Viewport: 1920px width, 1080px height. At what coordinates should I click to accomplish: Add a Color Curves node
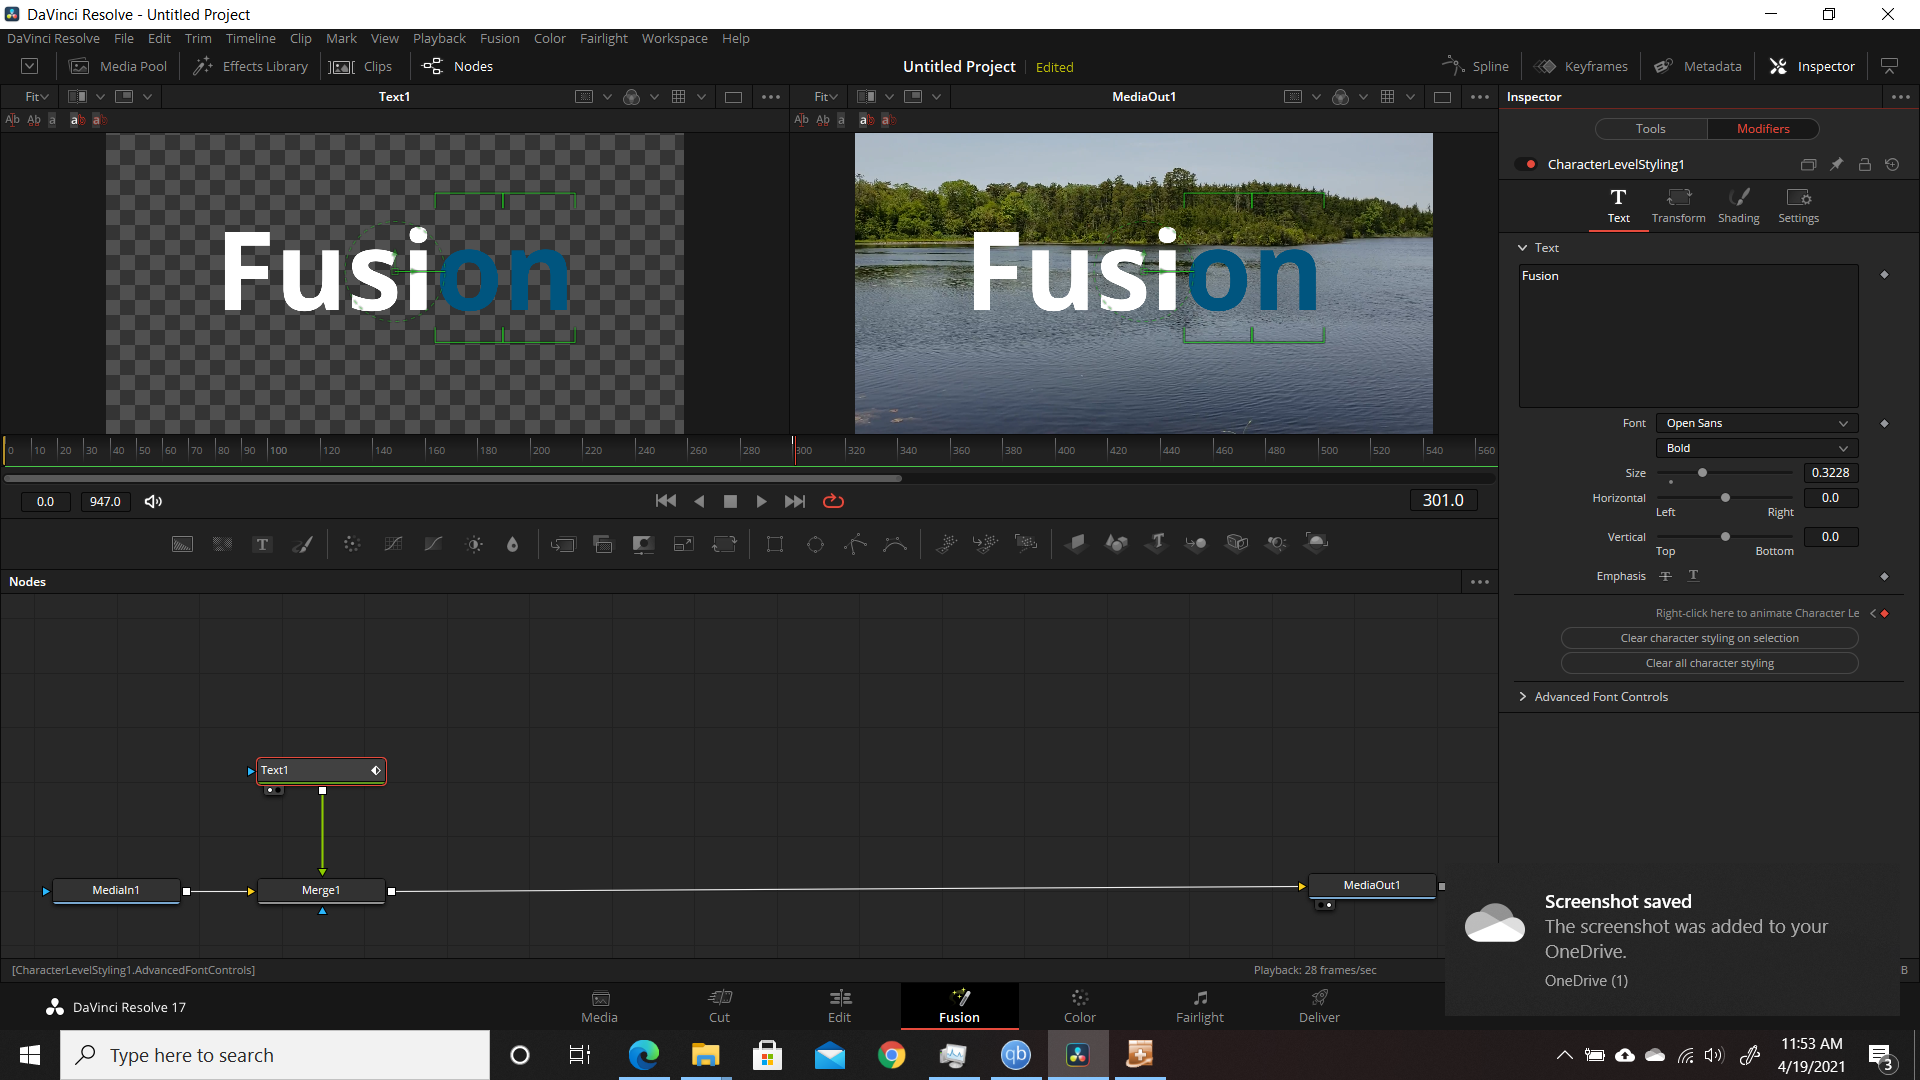coord(393,544)
